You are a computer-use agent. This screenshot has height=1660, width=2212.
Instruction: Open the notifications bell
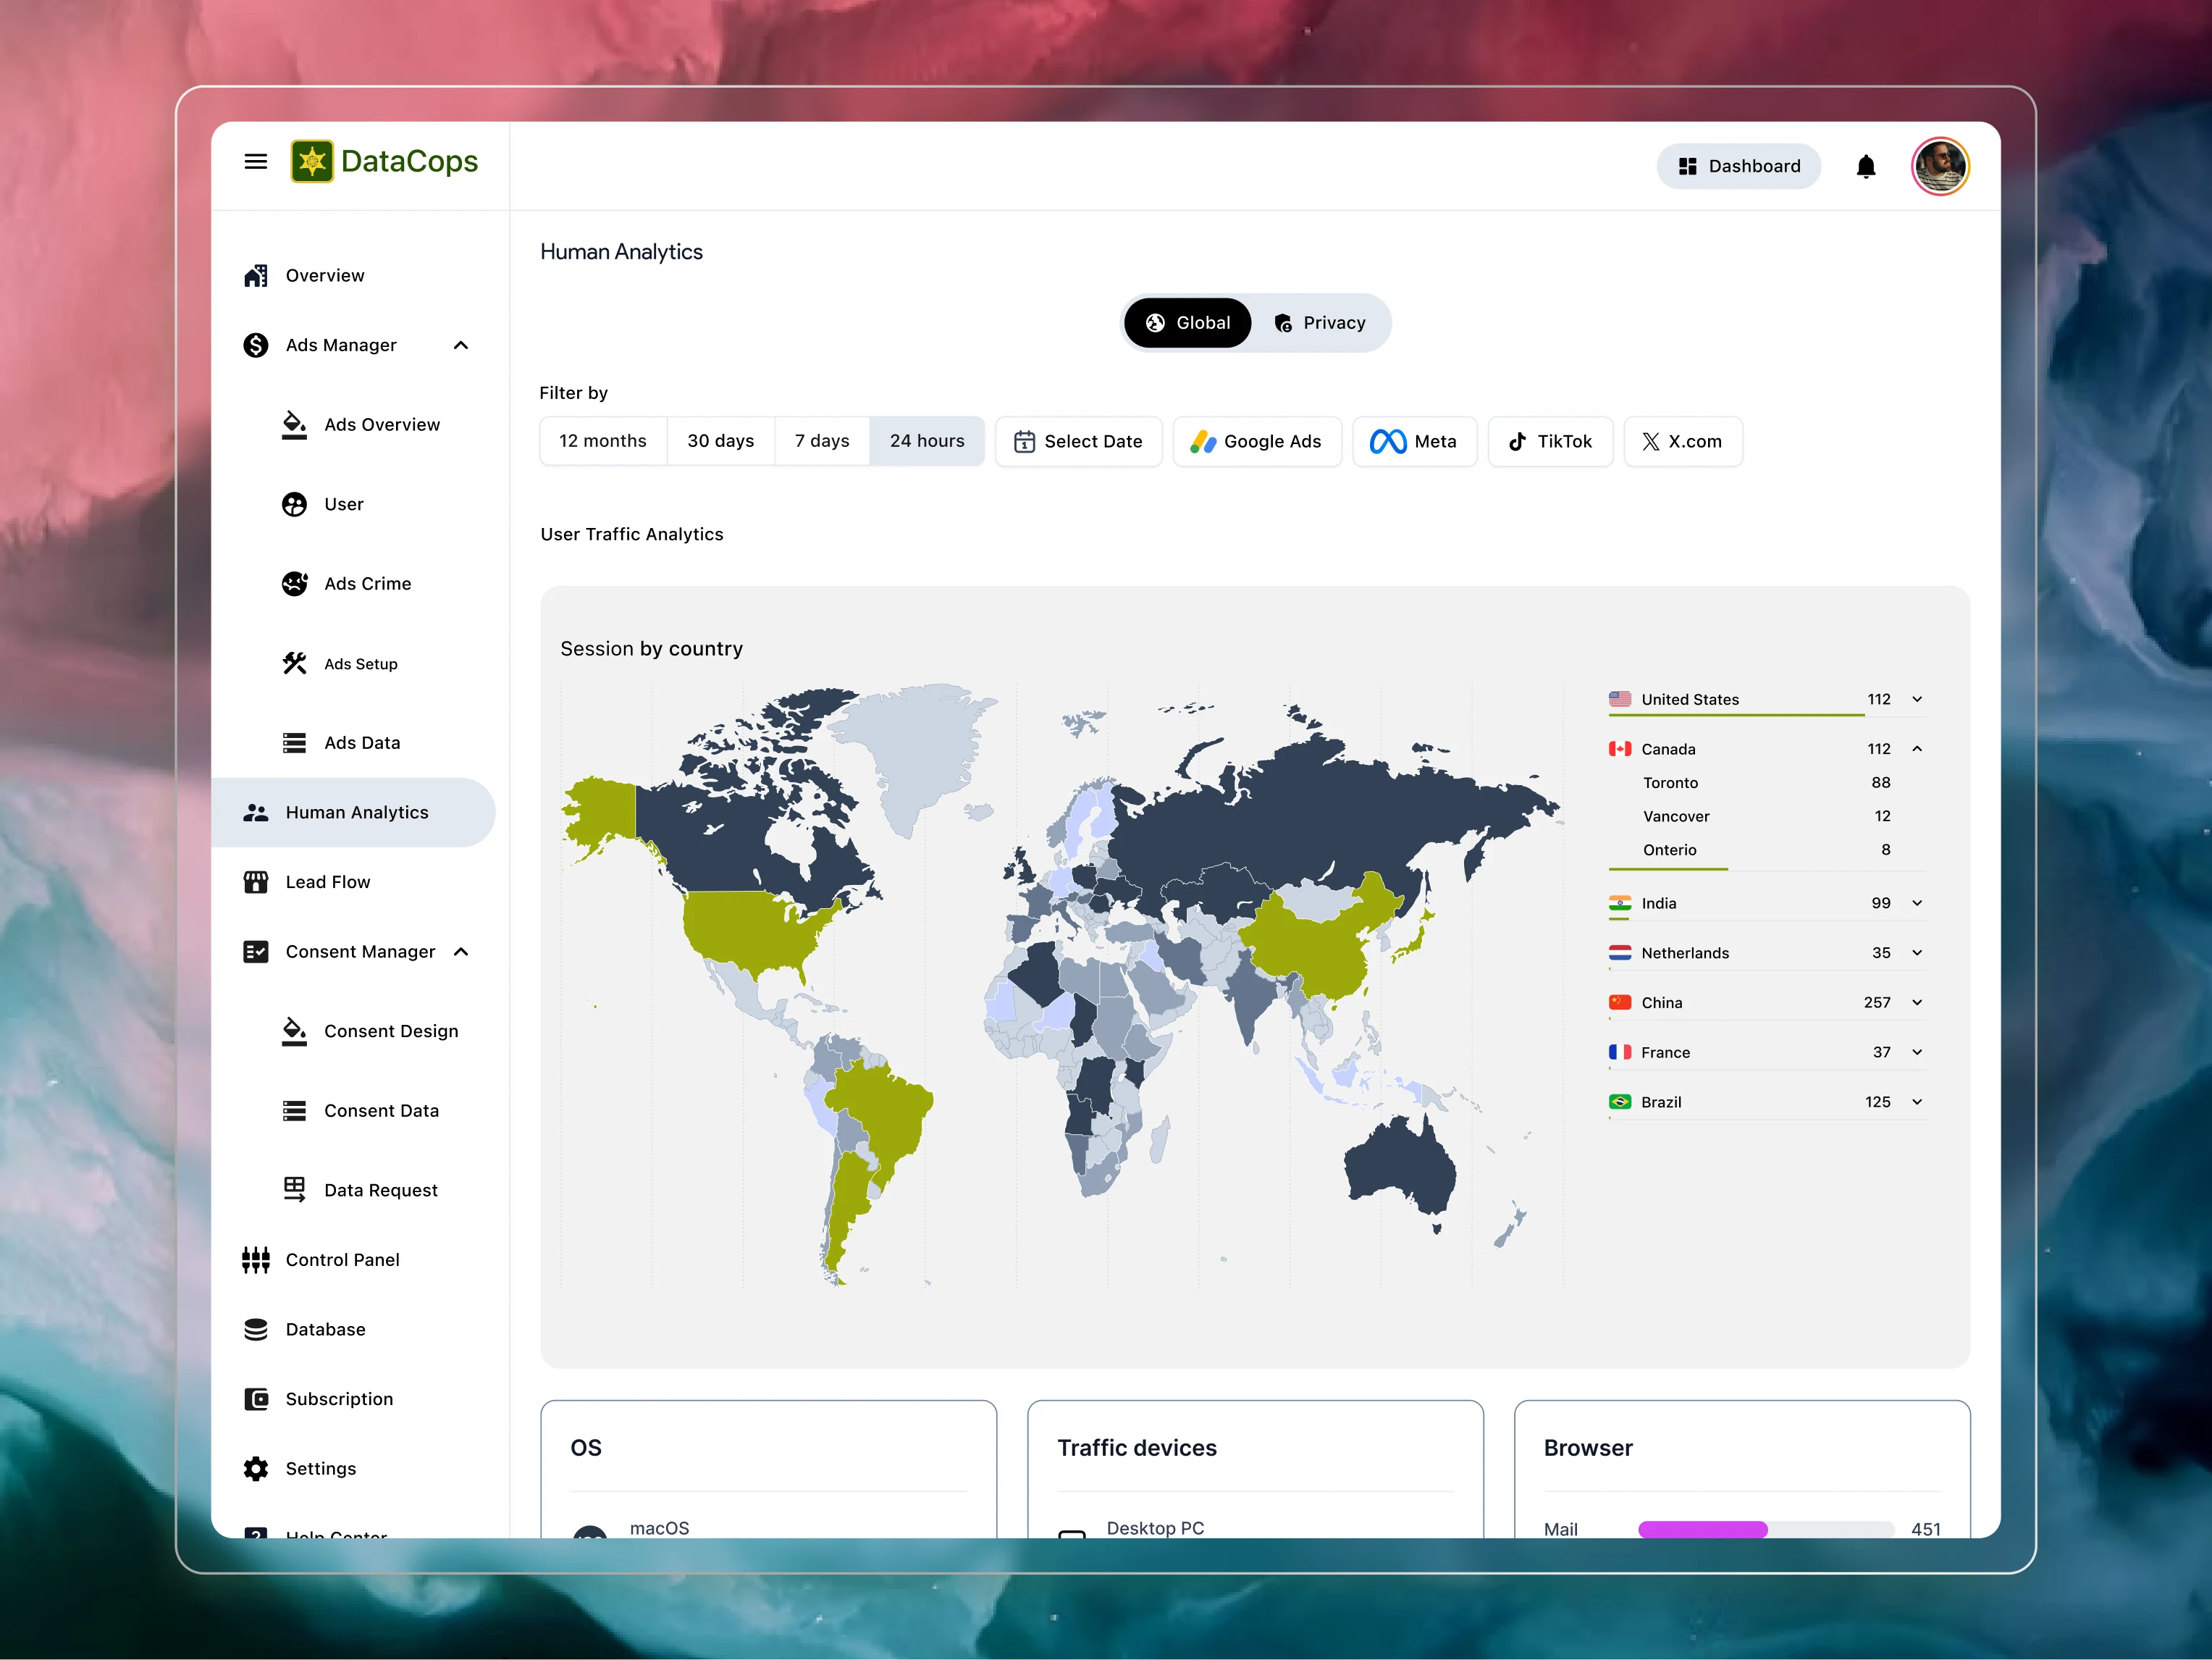click(x=1866, y=166)
